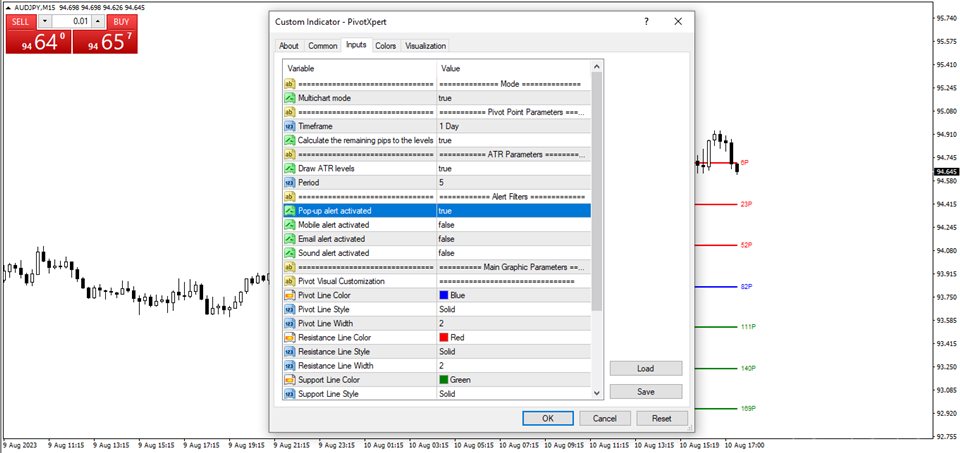Switch to the Common tab
Viewport: 960px width, 453px height.
(323, 46)
